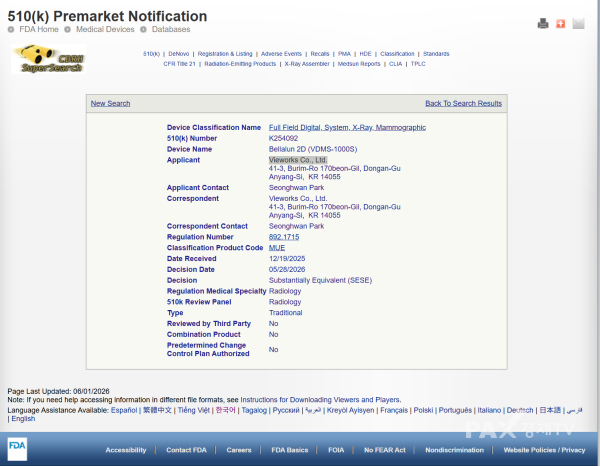Open the CLIA link
600x466 pixels.
coord(396,64)
